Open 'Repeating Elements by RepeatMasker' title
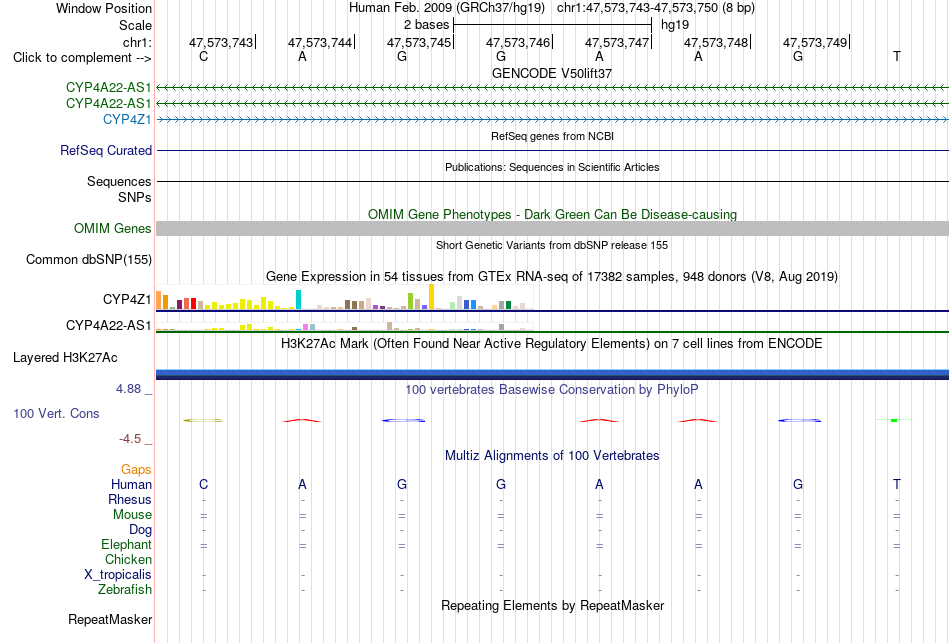 coord(552,605)
